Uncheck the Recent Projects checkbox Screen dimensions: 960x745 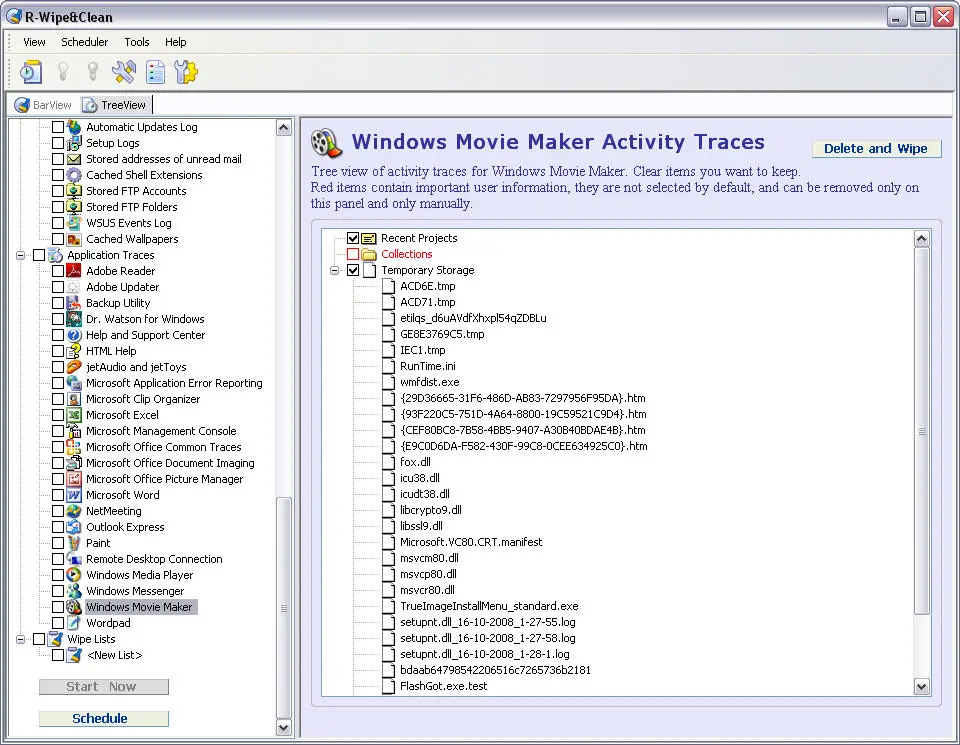tap(353, 238)
